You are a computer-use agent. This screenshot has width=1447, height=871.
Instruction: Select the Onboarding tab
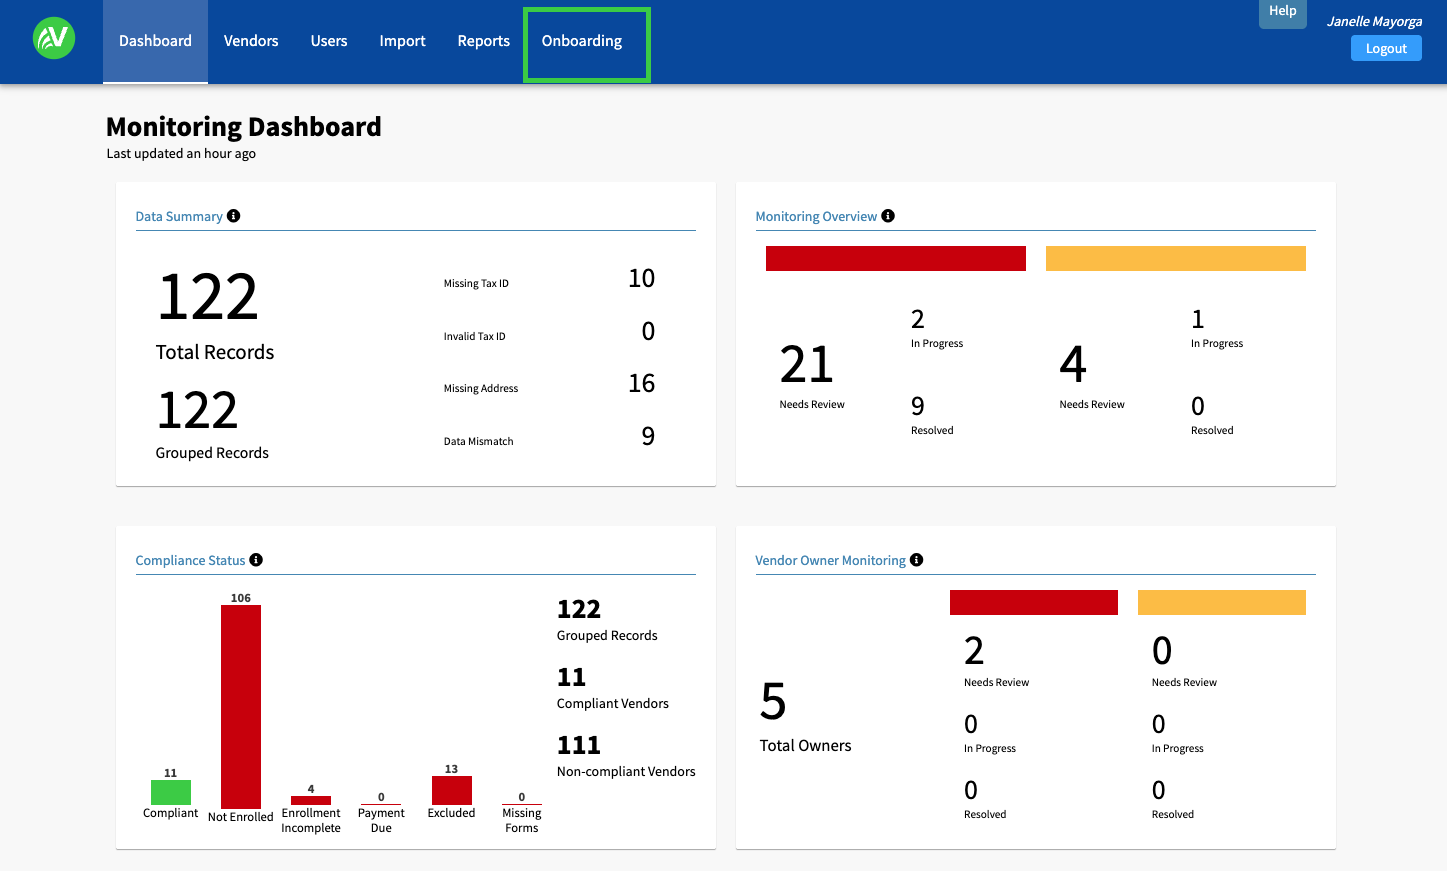click(x=582, y=41)
